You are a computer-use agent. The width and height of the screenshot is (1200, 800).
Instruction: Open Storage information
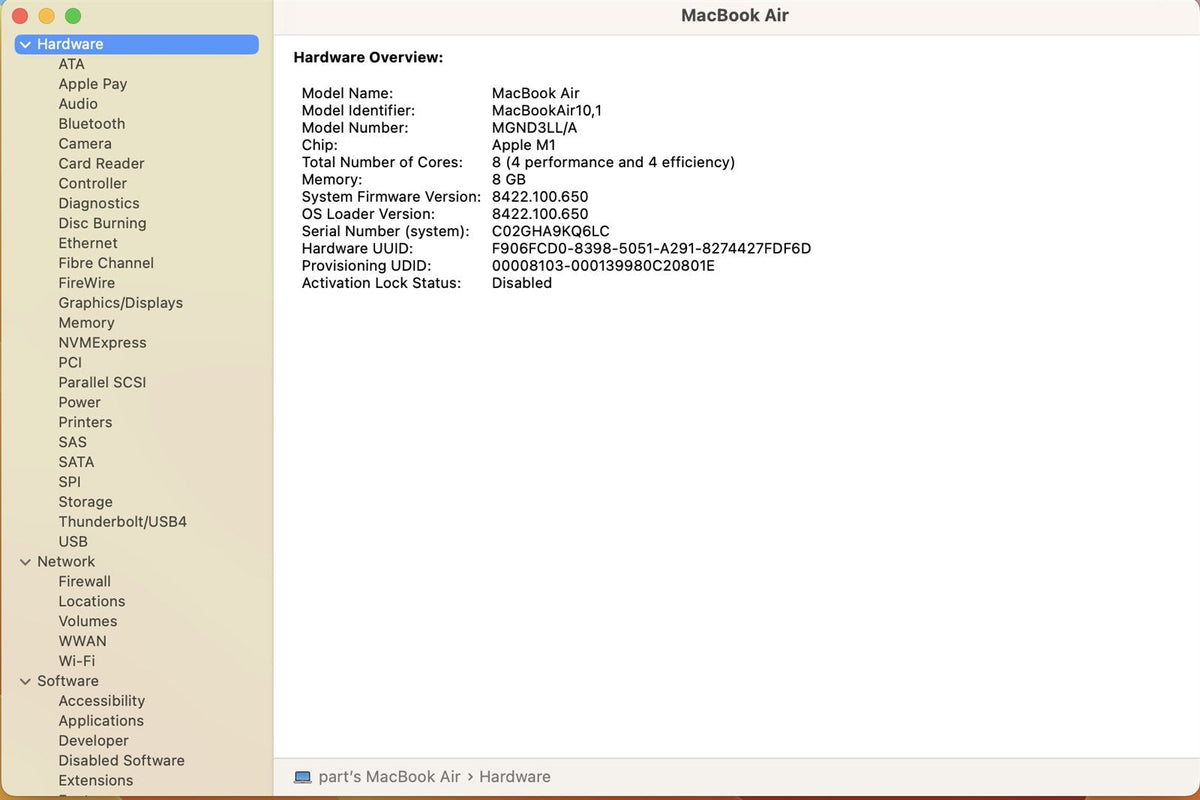[85, 502]
